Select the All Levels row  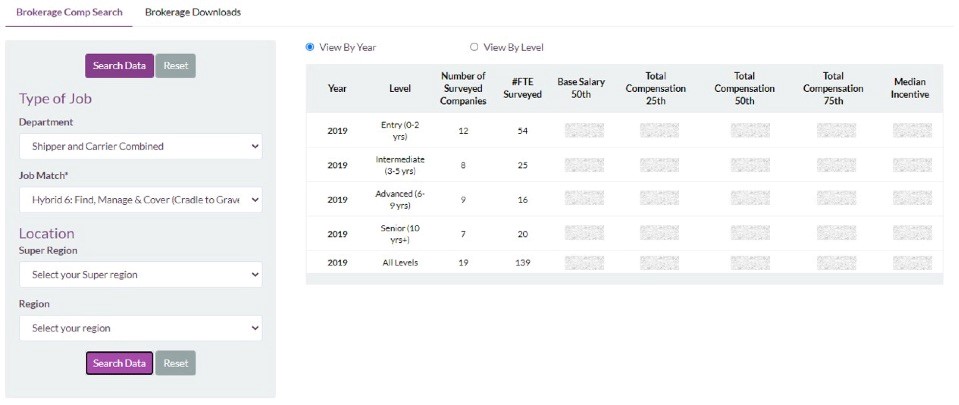[400, 263]
